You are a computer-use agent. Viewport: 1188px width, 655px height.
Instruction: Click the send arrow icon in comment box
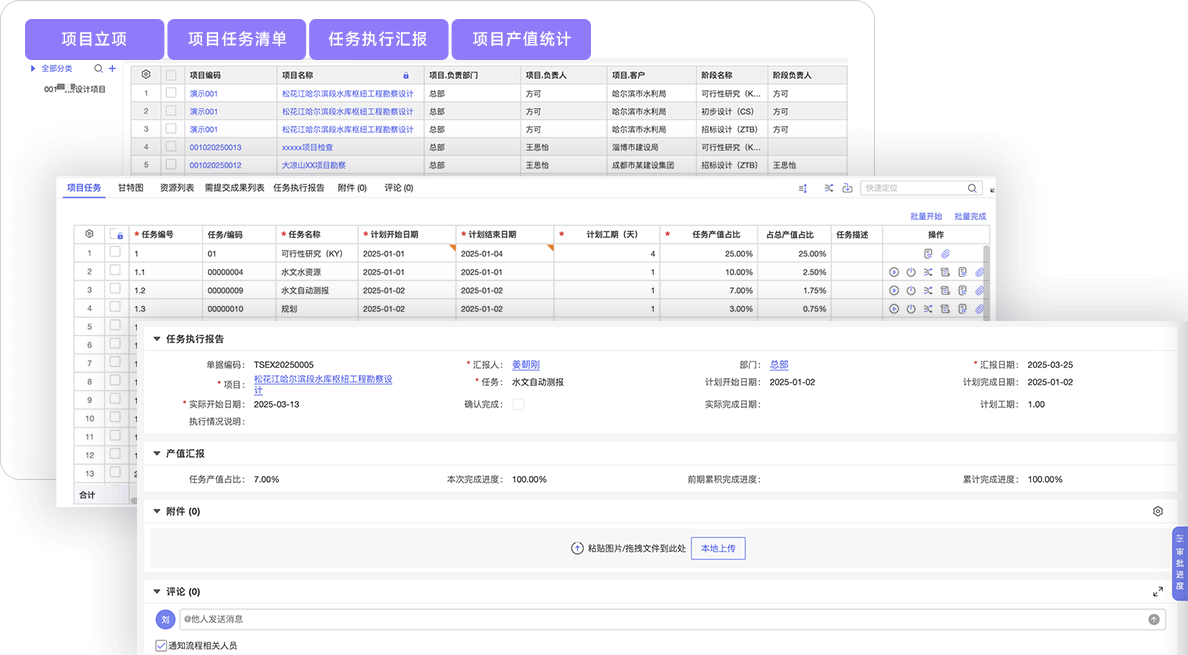(1155, 620)
